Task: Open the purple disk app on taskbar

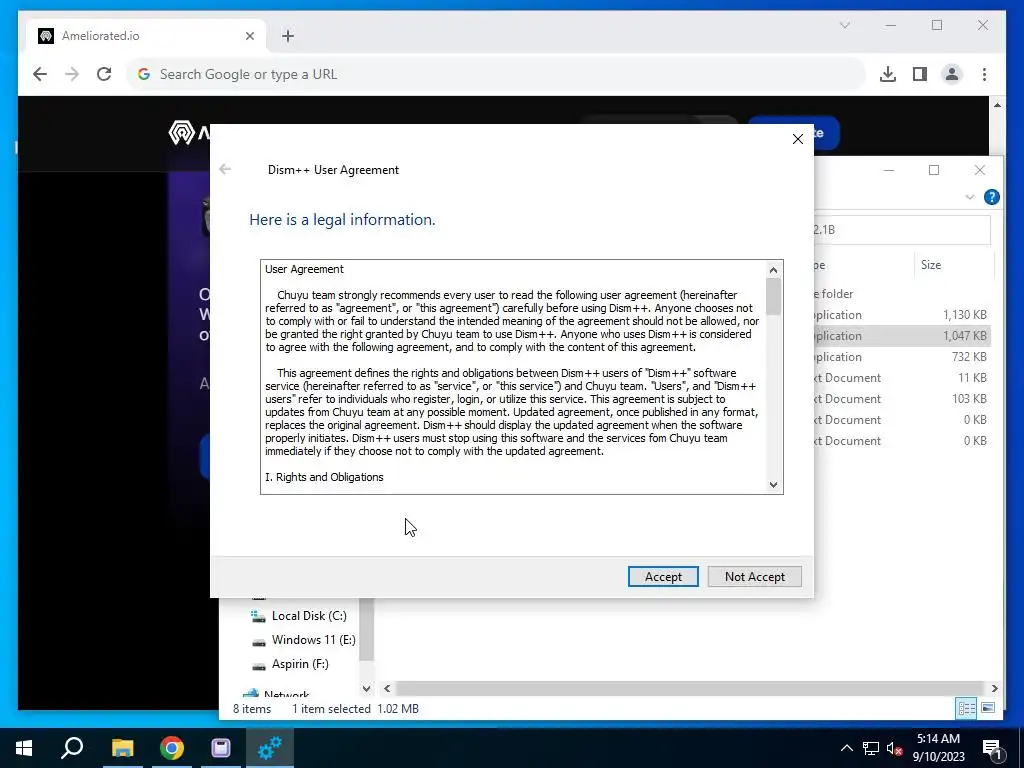Action: click(x=221, y=748)
